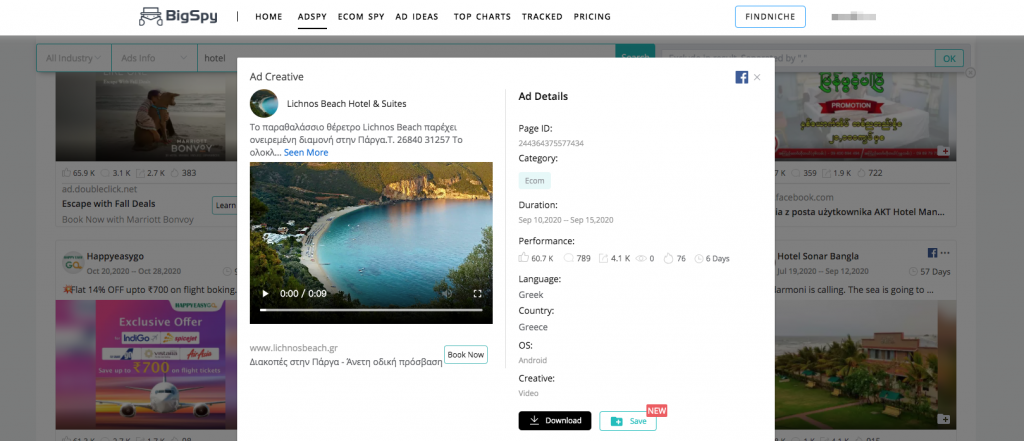
Task: Open the Hotel Sonar Bangla ad title
Action: click(x=818, y=256)
